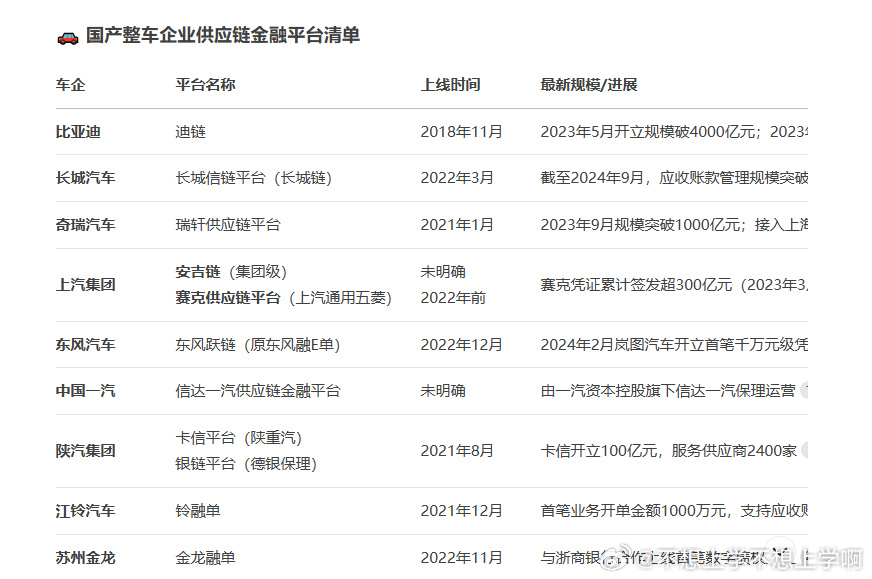Click 卡信平台（陕重汽）text

[x=239, y=438]
